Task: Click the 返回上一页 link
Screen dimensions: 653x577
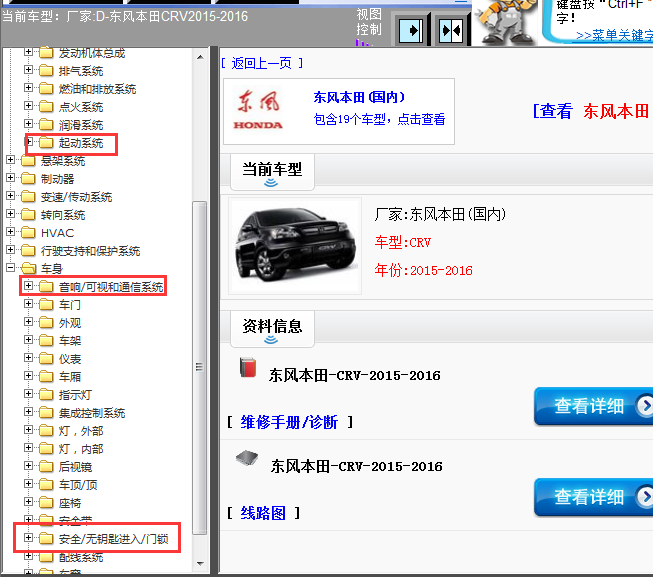Action: [x=262, y=63]
